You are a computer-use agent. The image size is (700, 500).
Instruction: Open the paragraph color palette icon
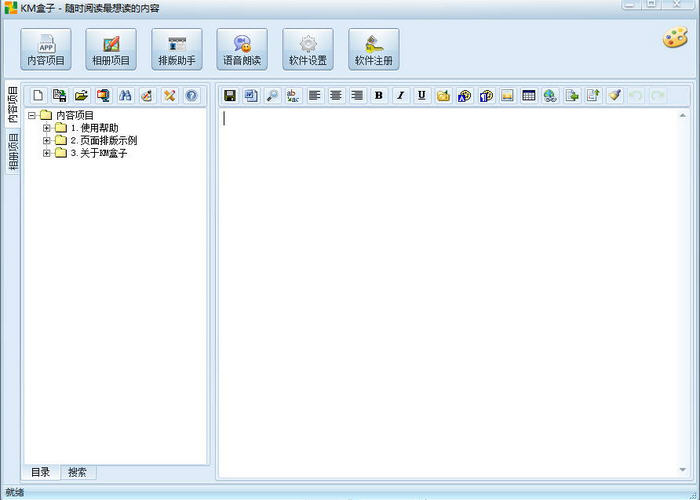(x=486, y=95)
